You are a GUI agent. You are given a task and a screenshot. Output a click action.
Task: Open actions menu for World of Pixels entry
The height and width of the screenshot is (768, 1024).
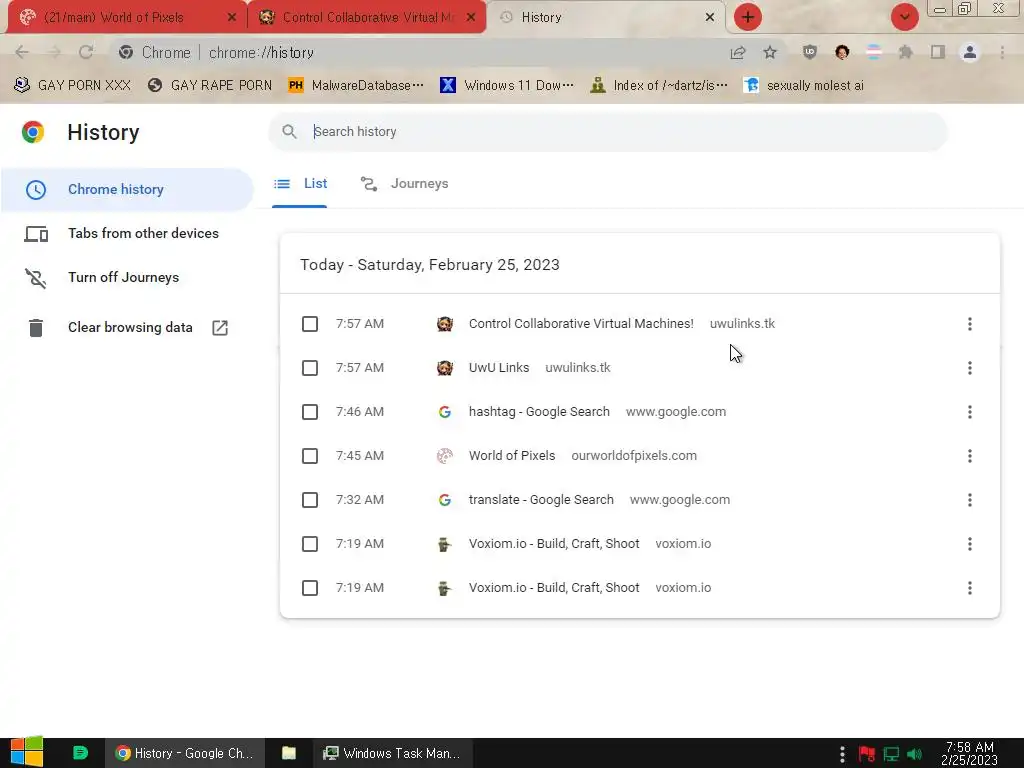[970, 456]
